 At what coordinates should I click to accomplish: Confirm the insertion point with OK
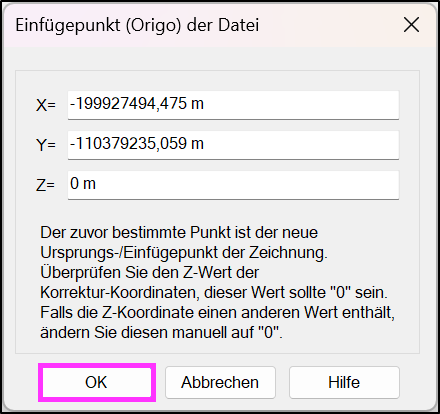point(97,382)
